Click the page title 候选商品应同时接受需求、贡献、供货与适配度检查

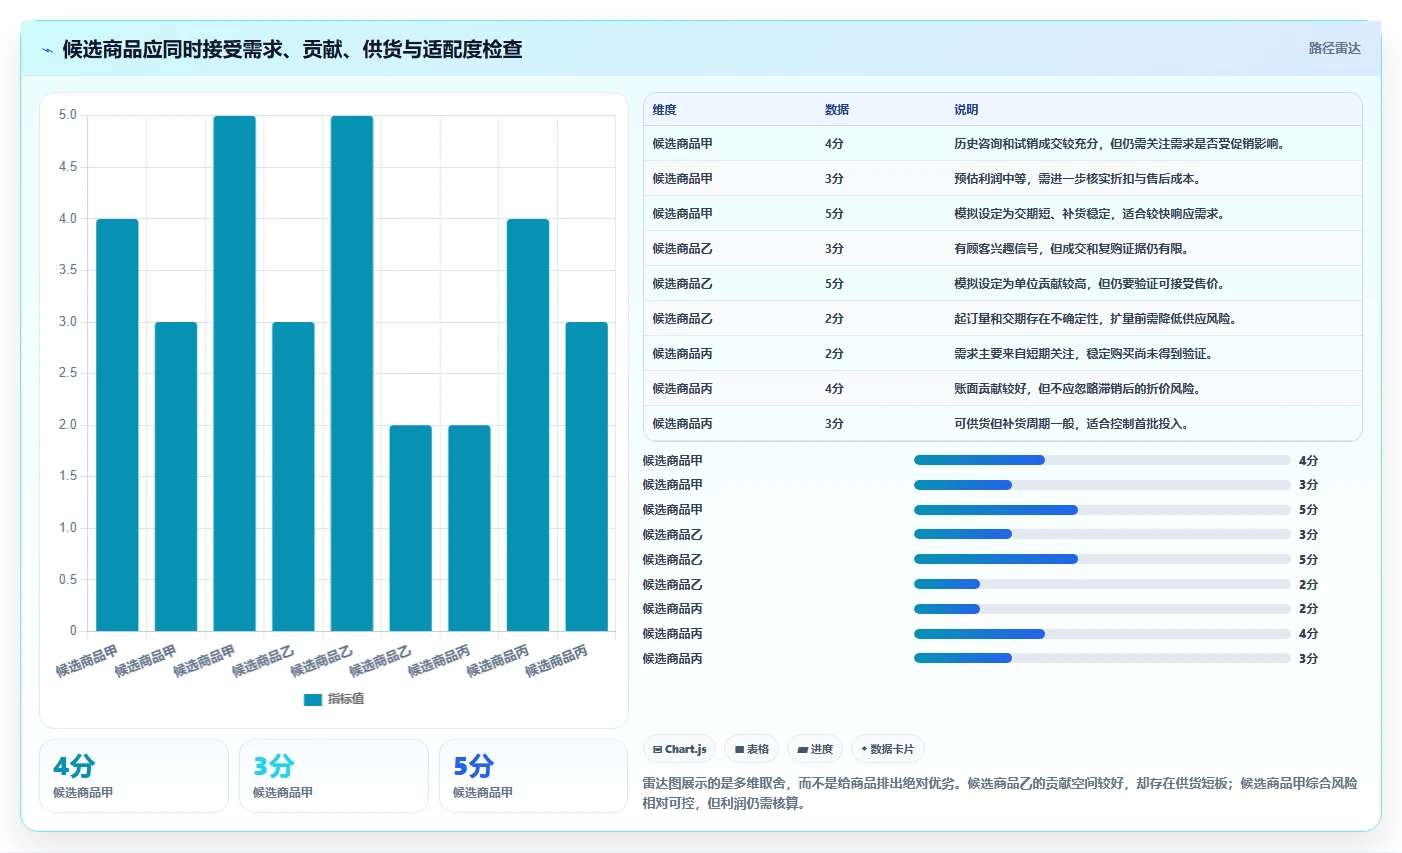coord(292,49)
